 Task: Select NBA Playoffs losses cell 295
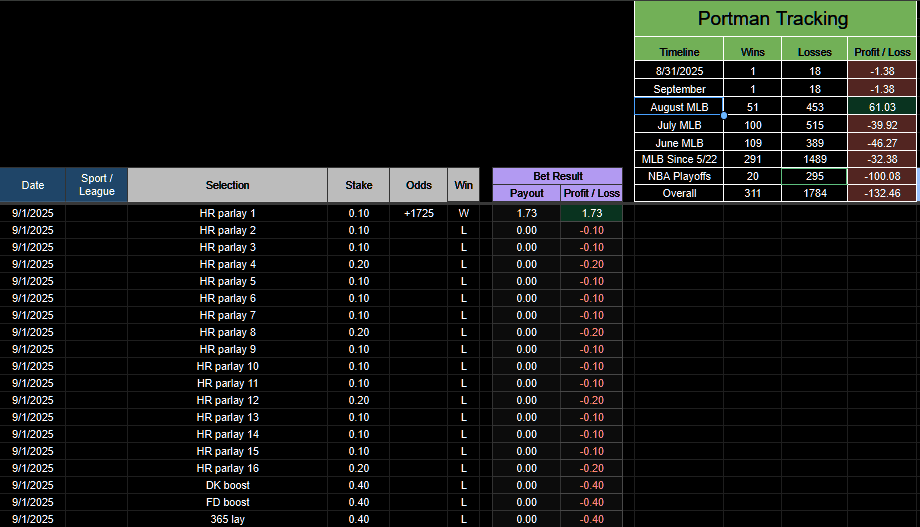[814, 176]
